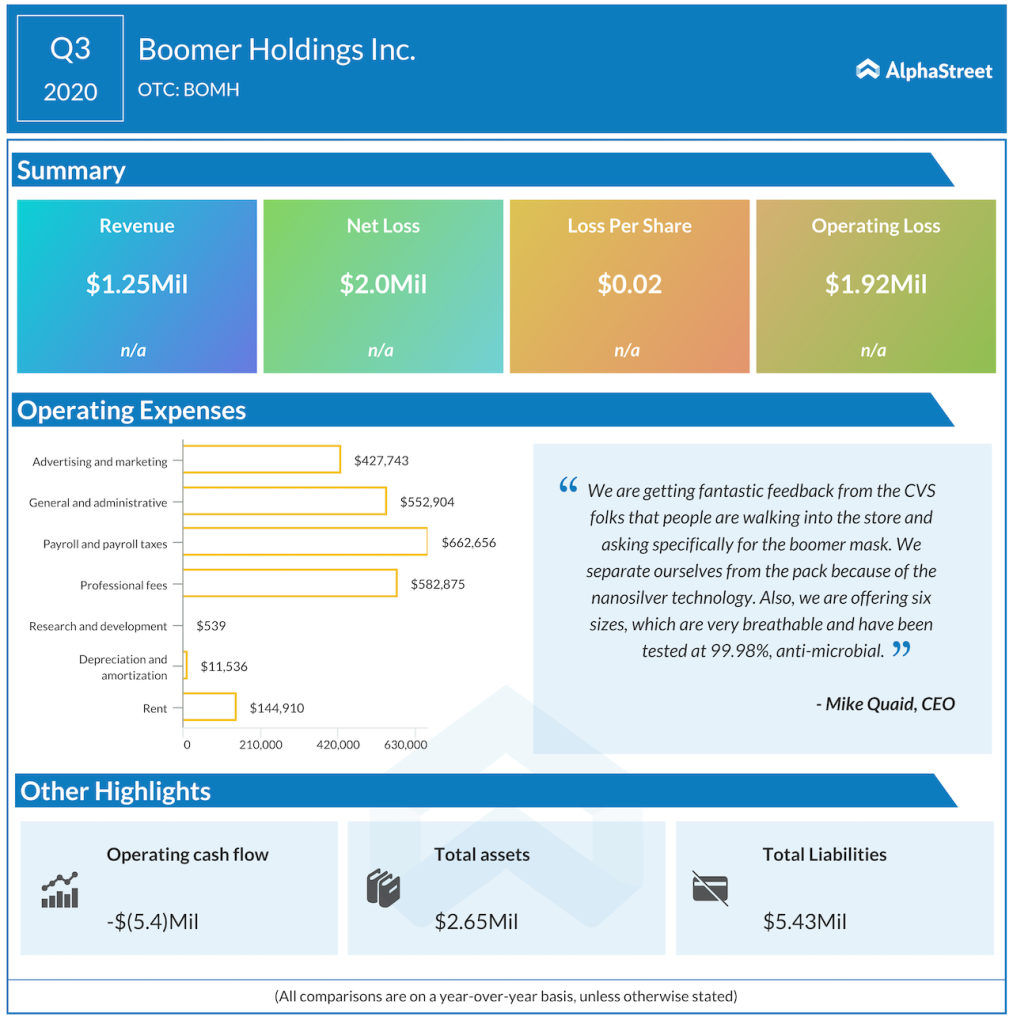Click the Payroll and payroll taxes bar
1013x1024 pixels.
pyautogui.click(x=305, y=542)
